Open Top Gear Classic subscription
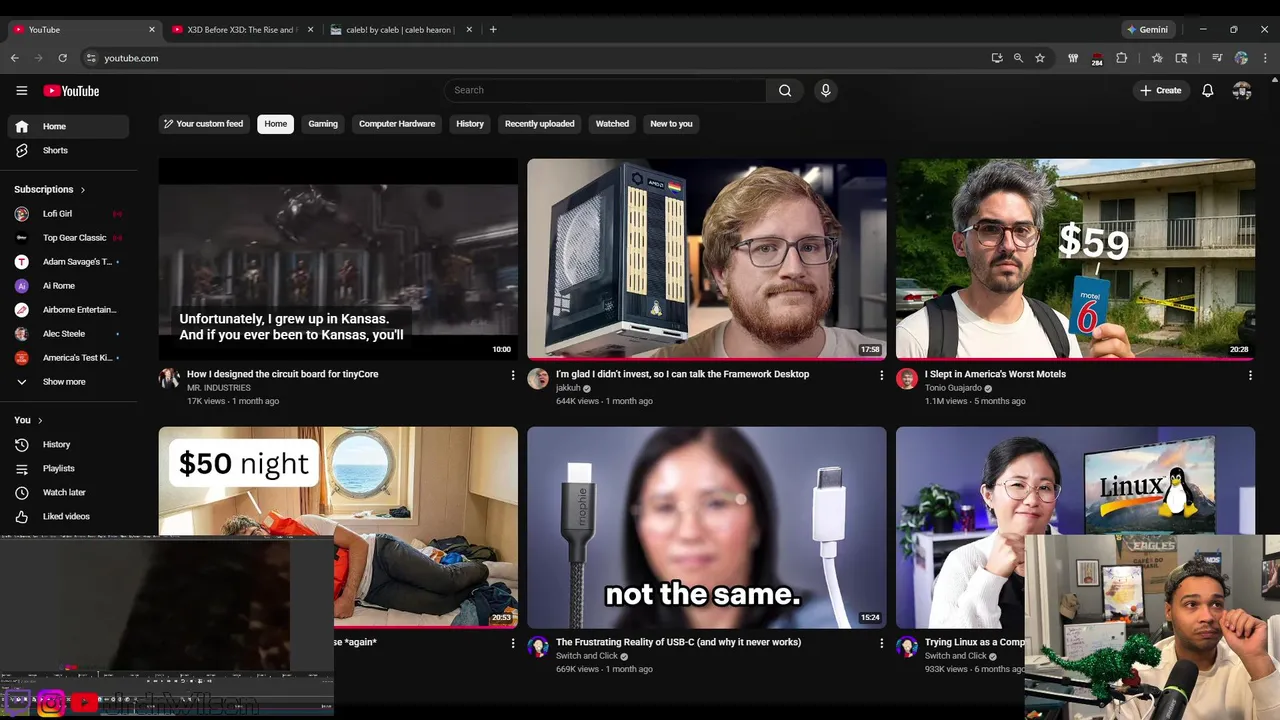The image size is (1280, 720). 68,238
